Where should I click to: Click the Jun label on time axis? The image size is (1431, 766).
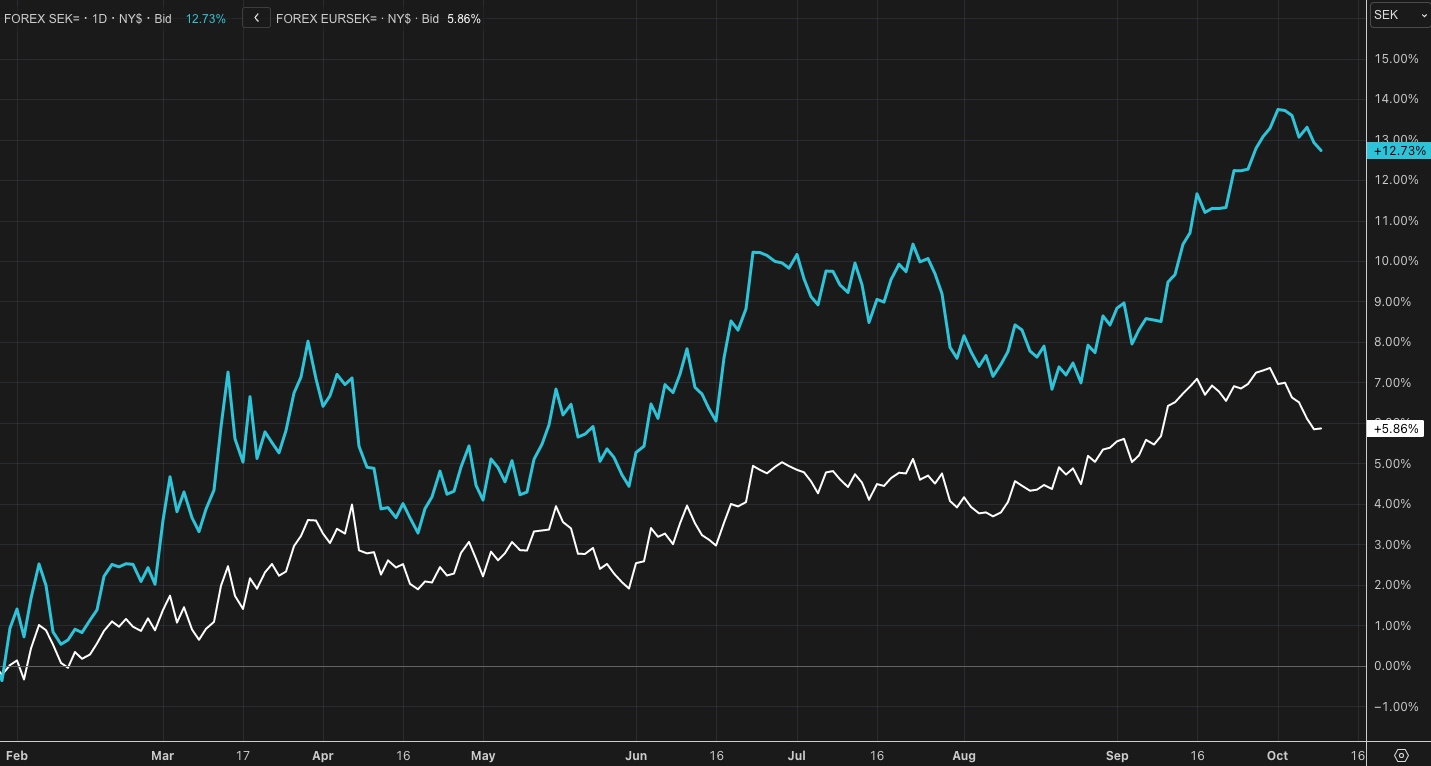637,756
